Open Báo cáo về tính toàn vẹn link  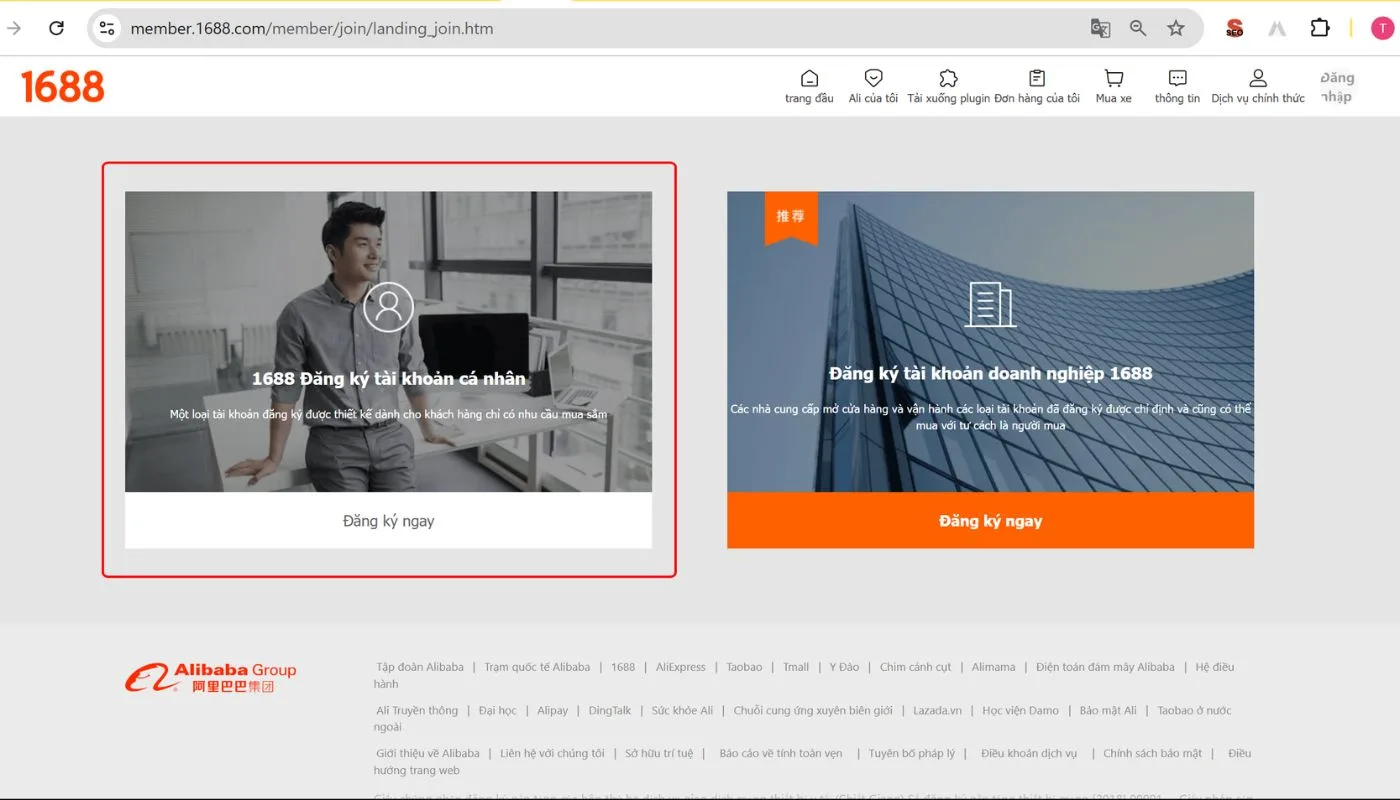click(781, 753)
